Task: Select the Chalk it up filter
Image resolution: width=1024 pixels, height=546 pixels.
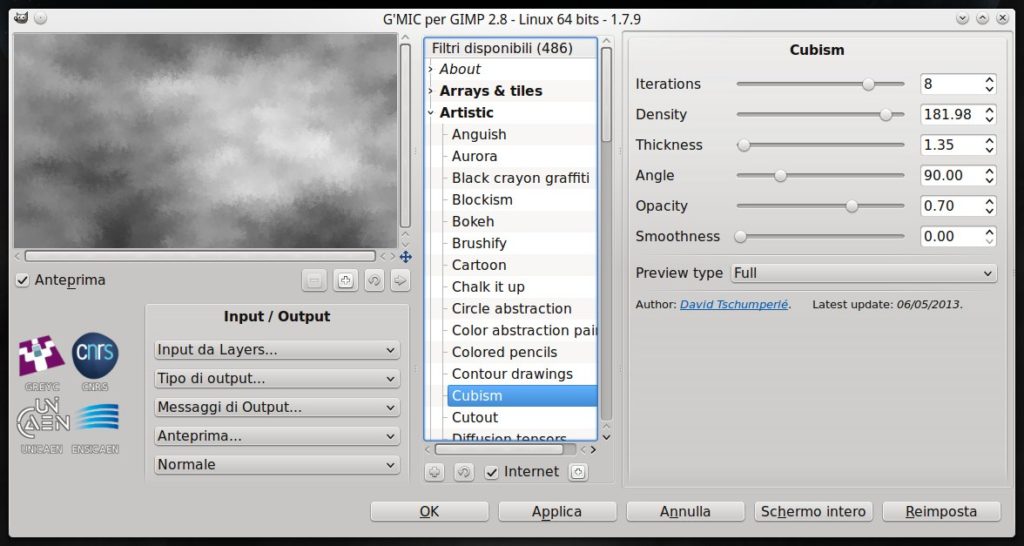Action: [488, 287]
